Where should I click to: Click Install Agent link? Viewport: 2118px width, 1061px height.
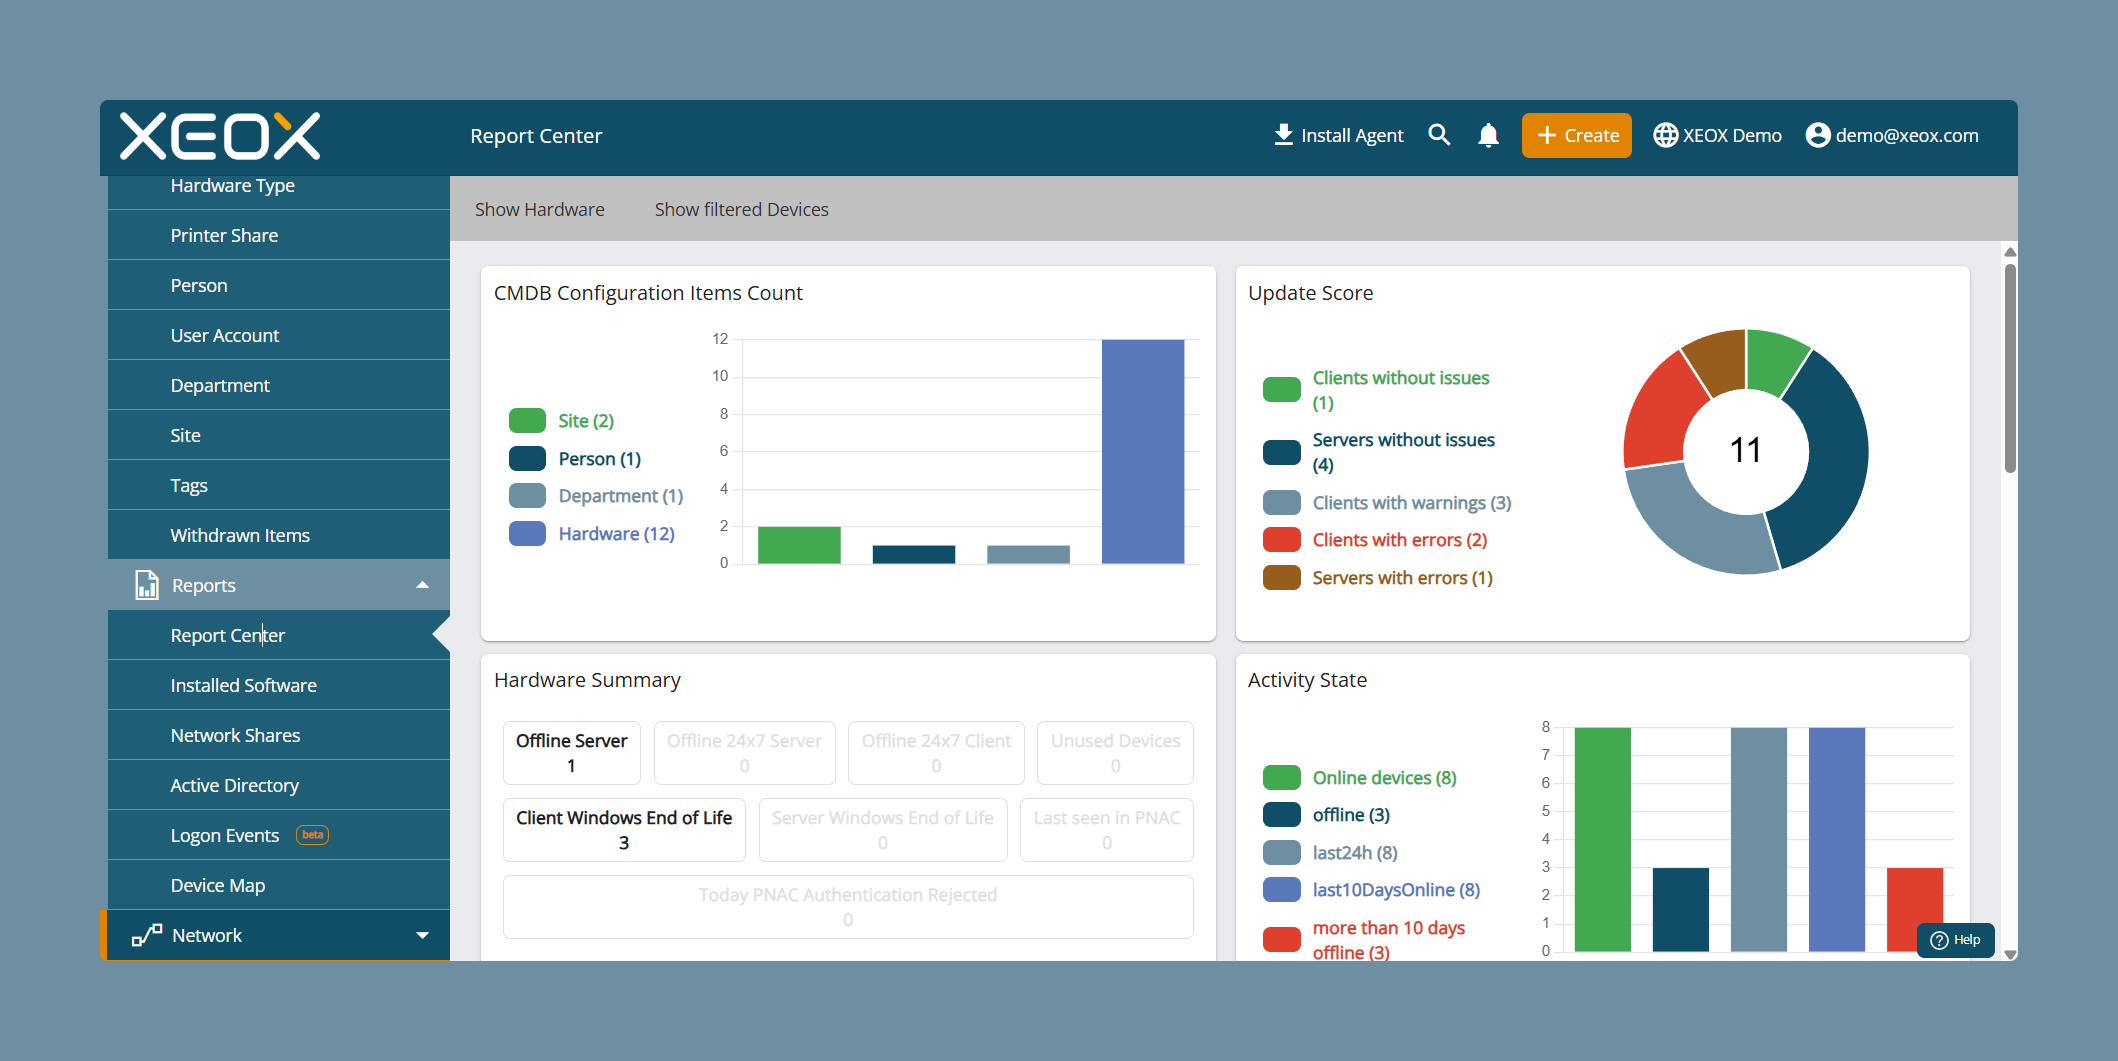[1338, 135]
